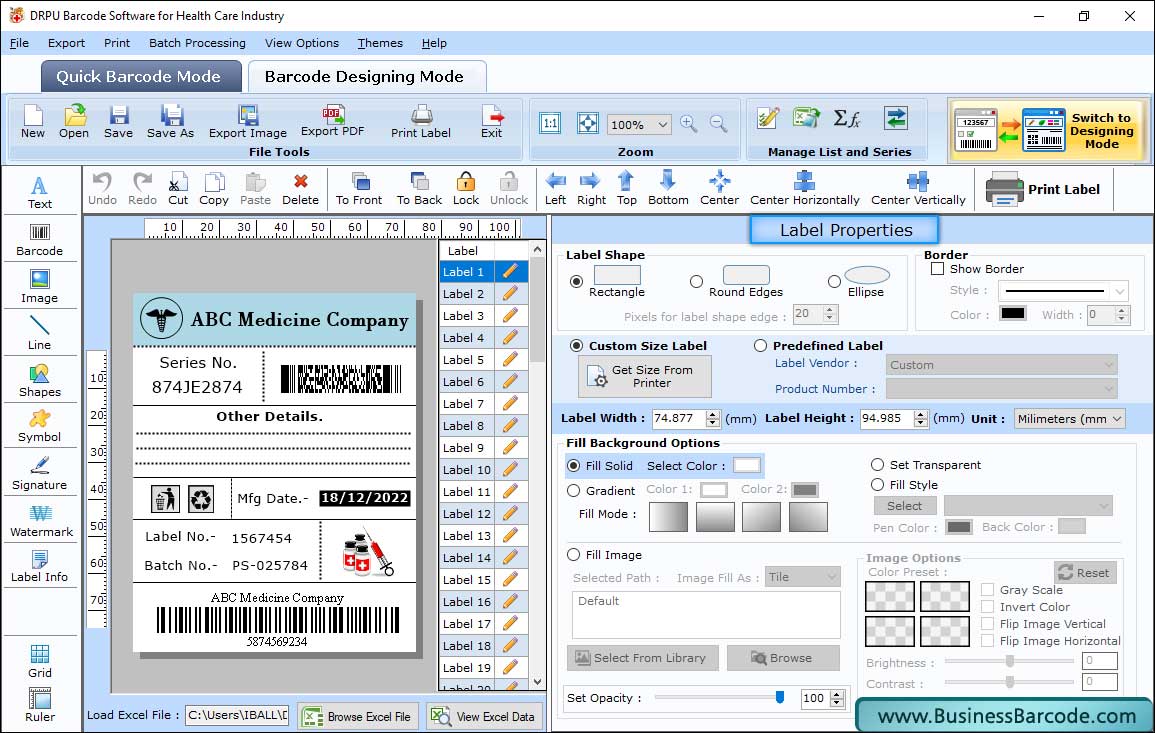Click the large Print Label button
Image resolution: width=1155 pixels, height=733 pixels.
click(1042, 189)
